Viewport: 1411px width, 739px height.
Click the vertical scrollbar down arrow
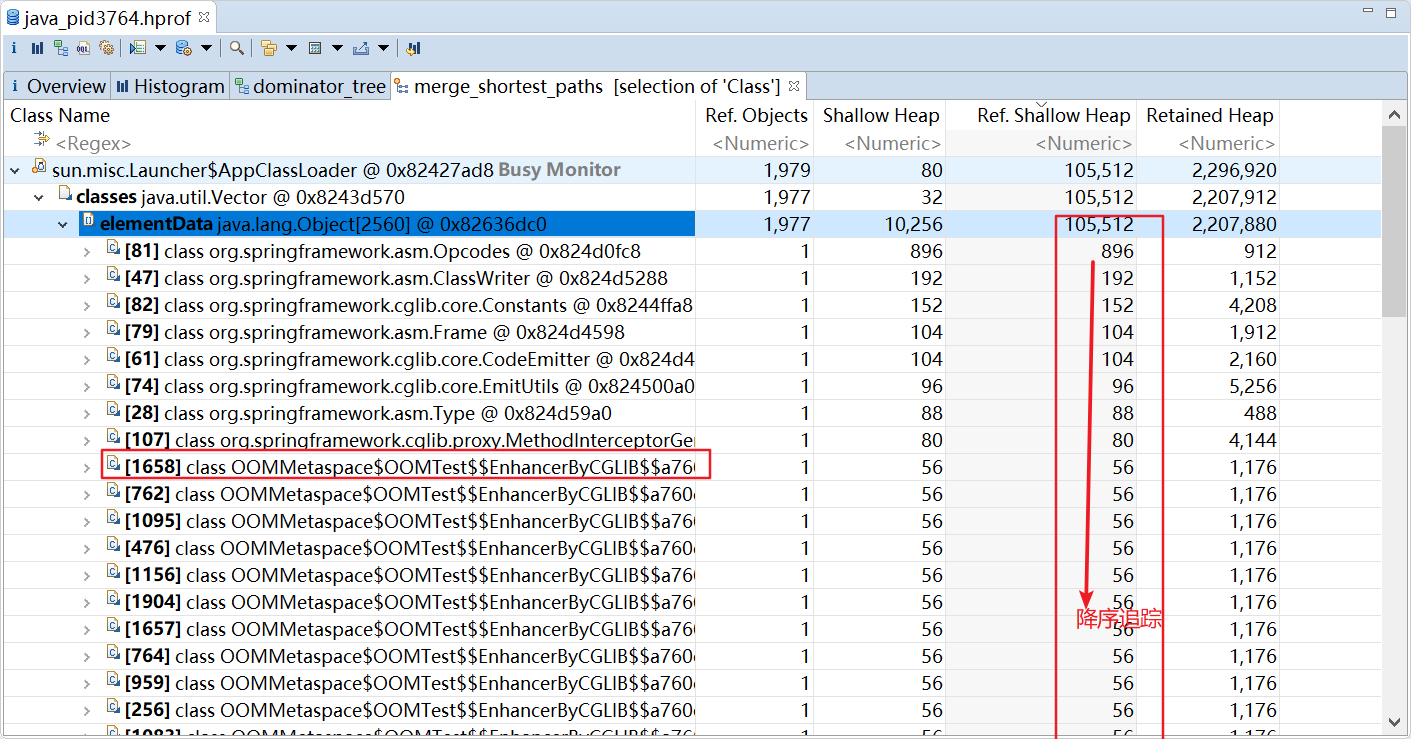(x=1394, y=721)
